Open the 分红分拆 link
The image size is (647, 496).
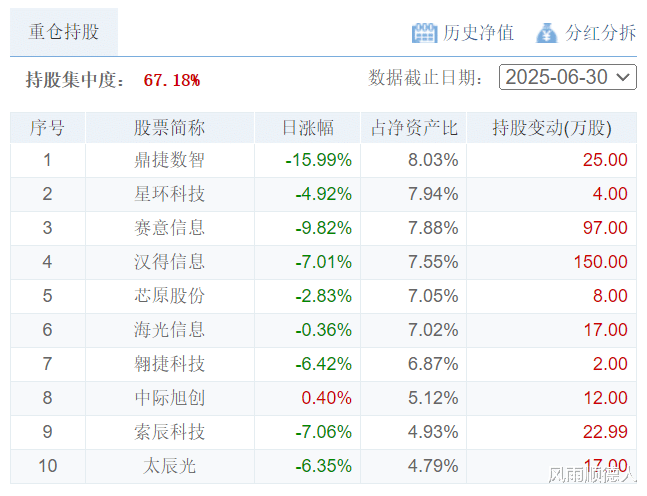[x=601, y=33]
